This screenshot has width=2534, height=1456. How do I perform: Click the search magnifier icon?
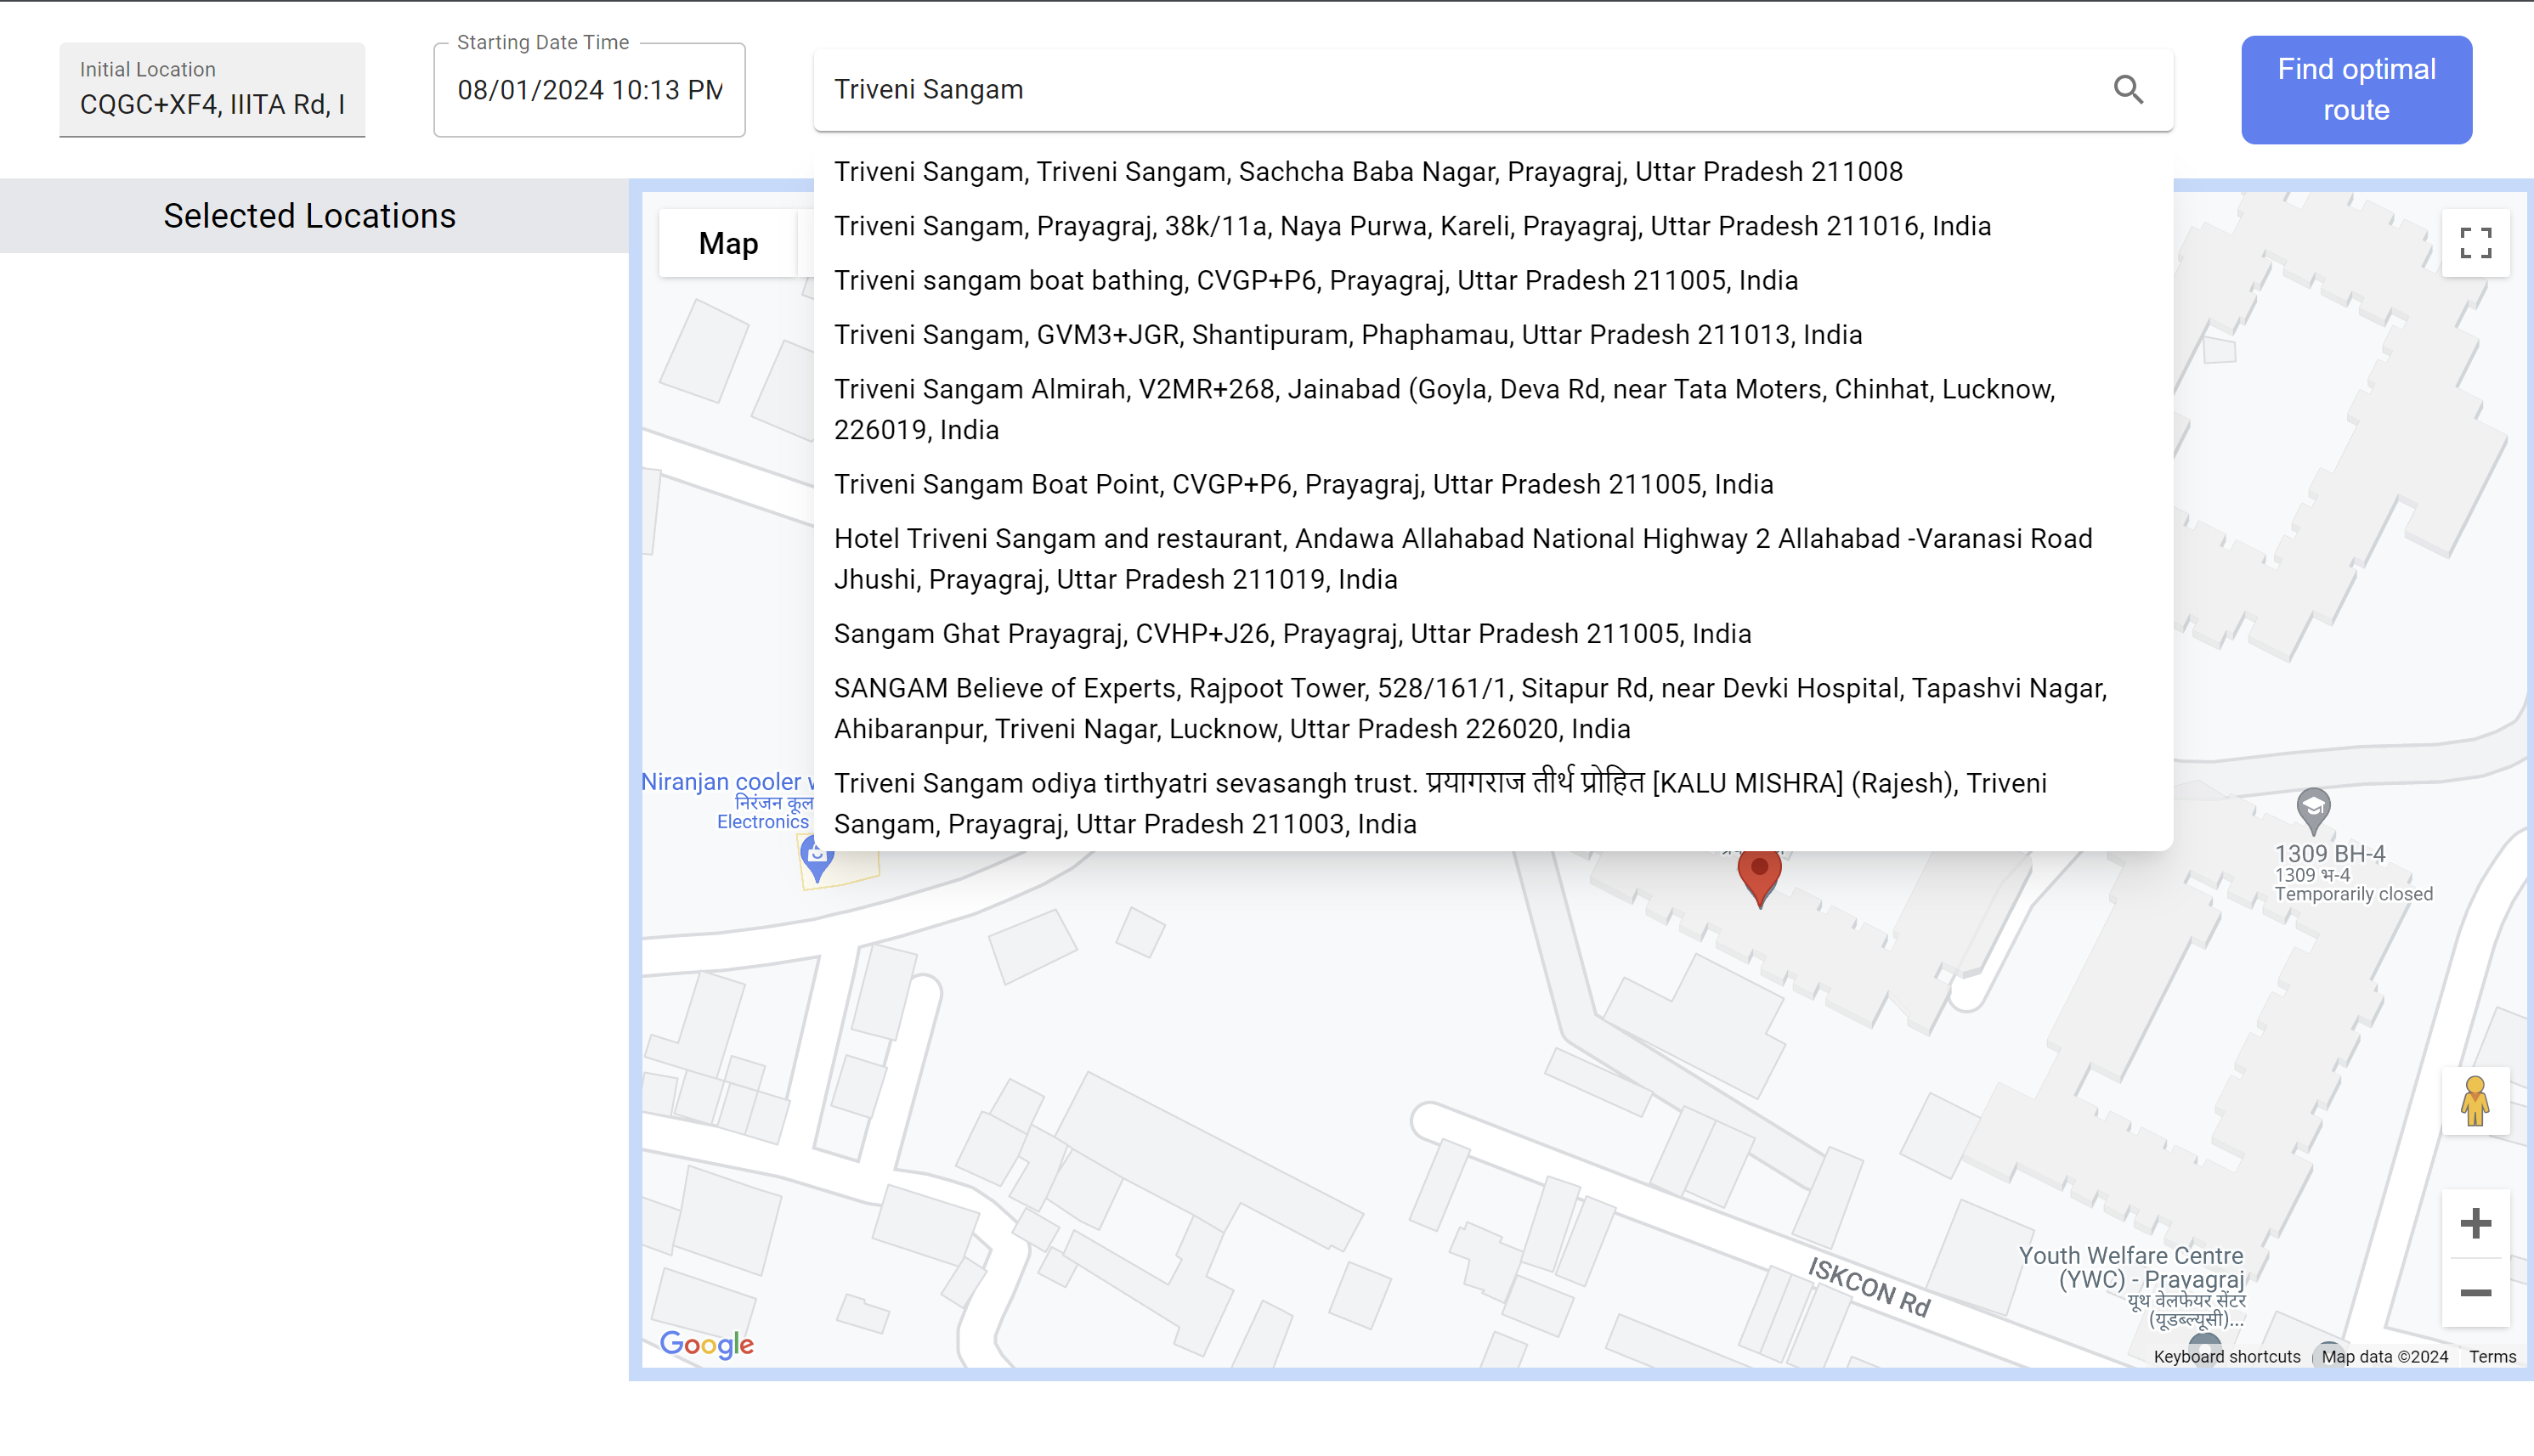pos(2128,90)
